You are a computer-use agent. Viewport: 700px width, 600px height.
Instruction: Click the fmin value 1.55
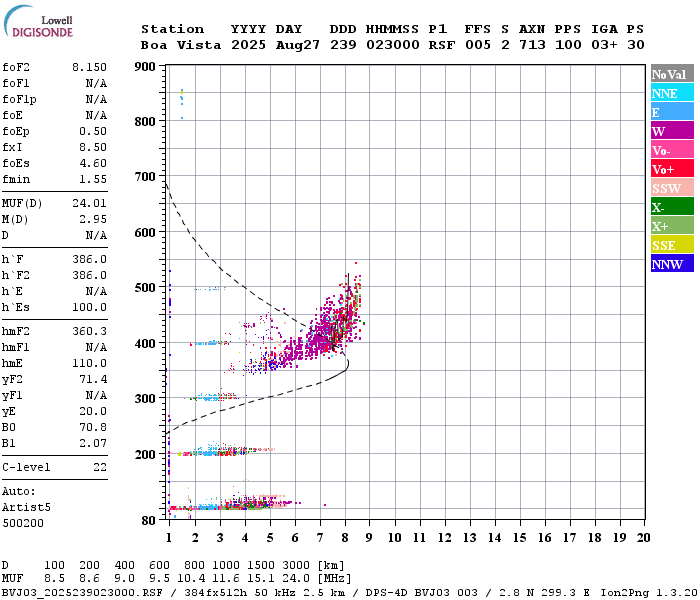[93, 179]
